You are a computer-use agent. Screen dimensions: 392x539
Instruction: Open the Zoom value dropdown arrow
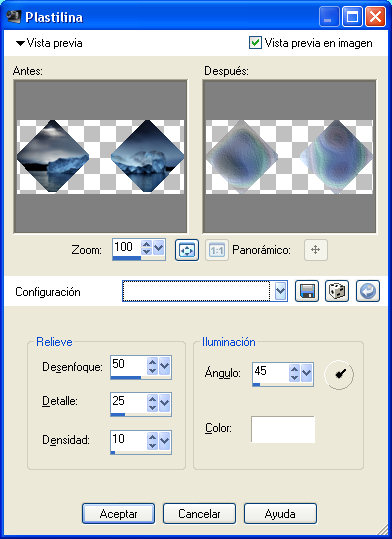coord(159,248)
